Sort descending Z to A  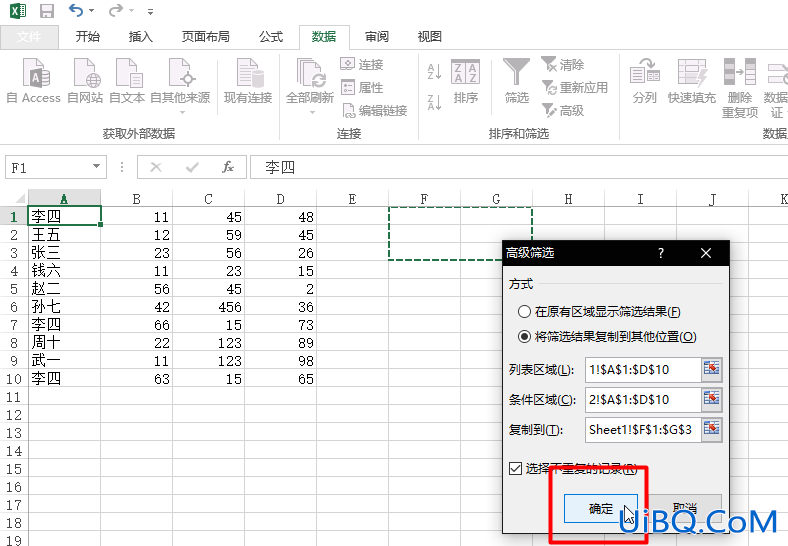pos(434,102)
